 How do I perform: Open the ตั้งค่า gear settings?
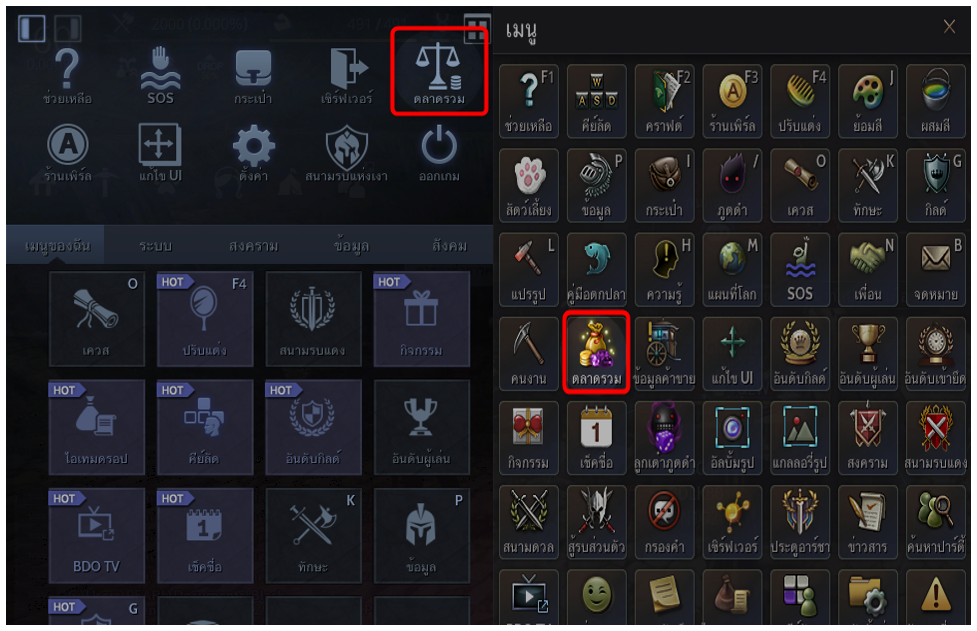click(x=254, y=151)
